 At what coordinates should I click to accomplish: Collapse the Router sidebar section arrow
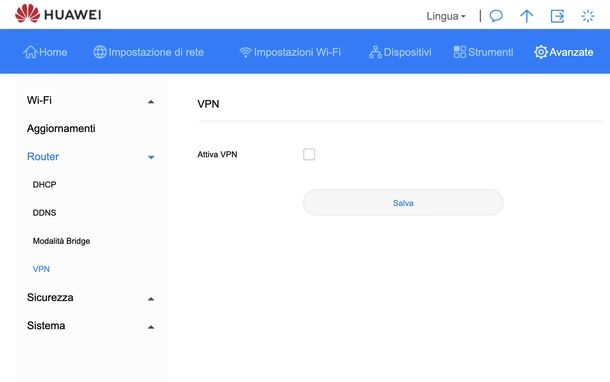point(151,157)
